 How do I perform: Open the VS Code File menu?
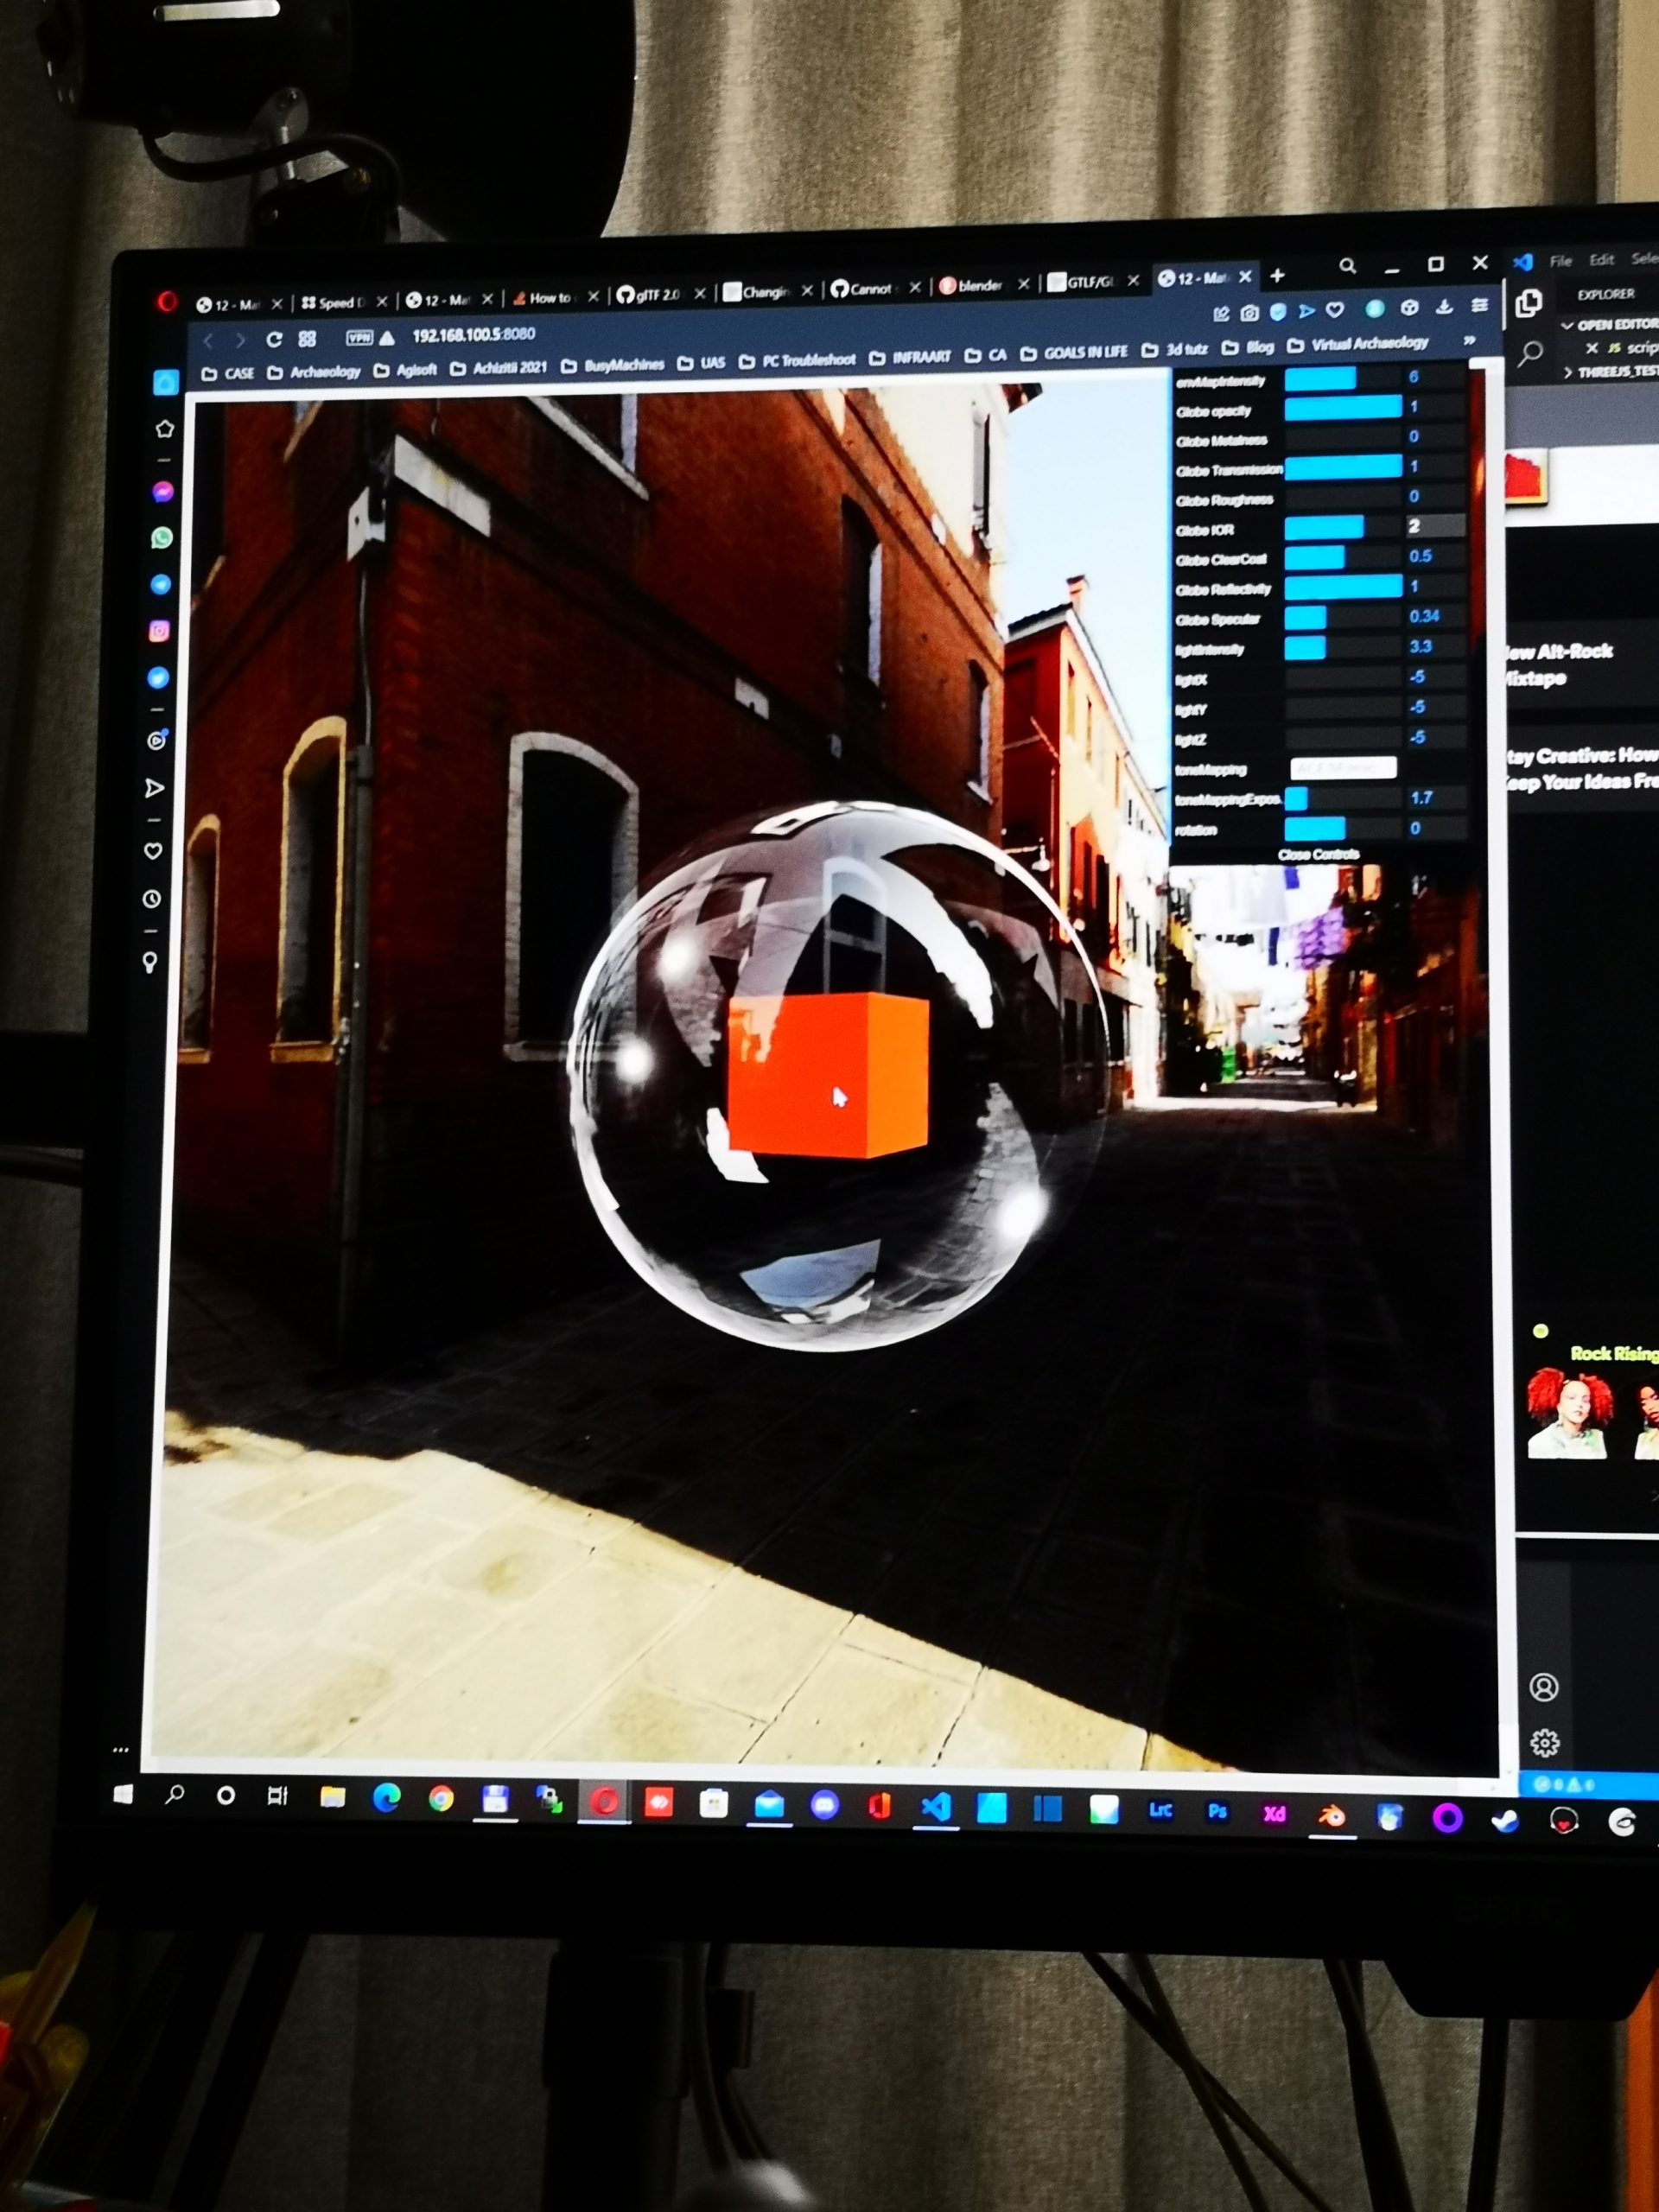(1560, 261)
